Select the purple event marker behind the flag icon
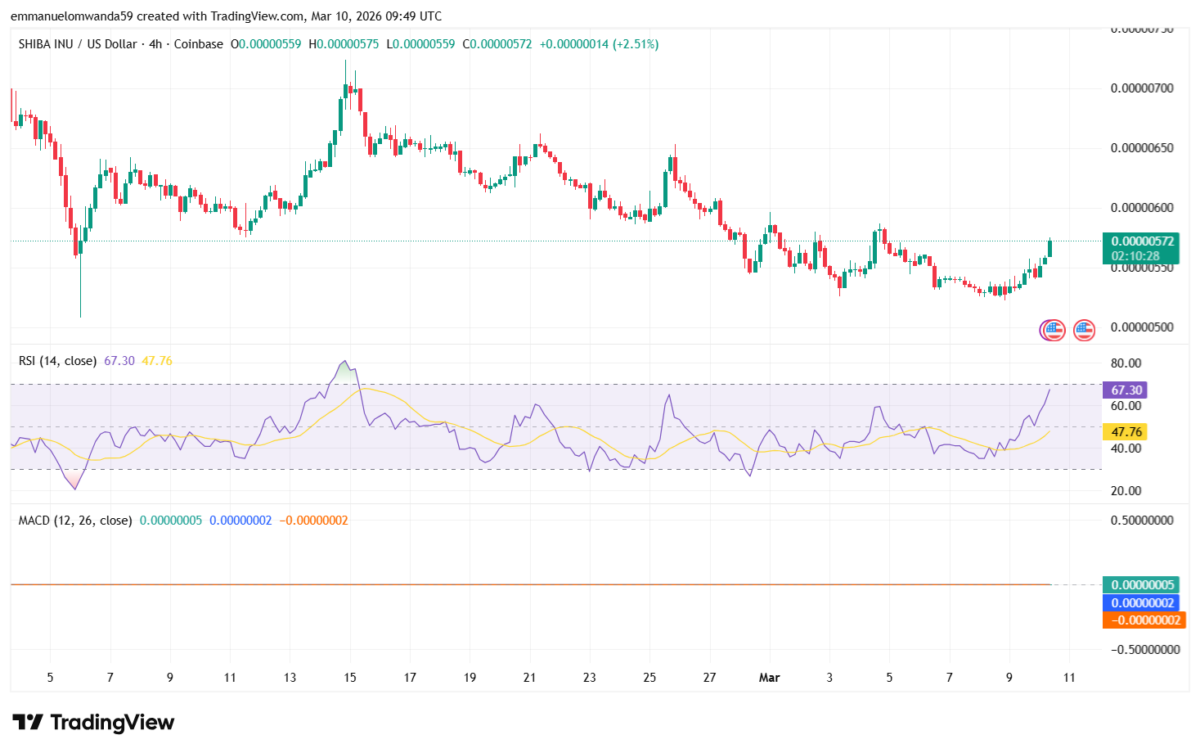 (x=1040, y=330)
